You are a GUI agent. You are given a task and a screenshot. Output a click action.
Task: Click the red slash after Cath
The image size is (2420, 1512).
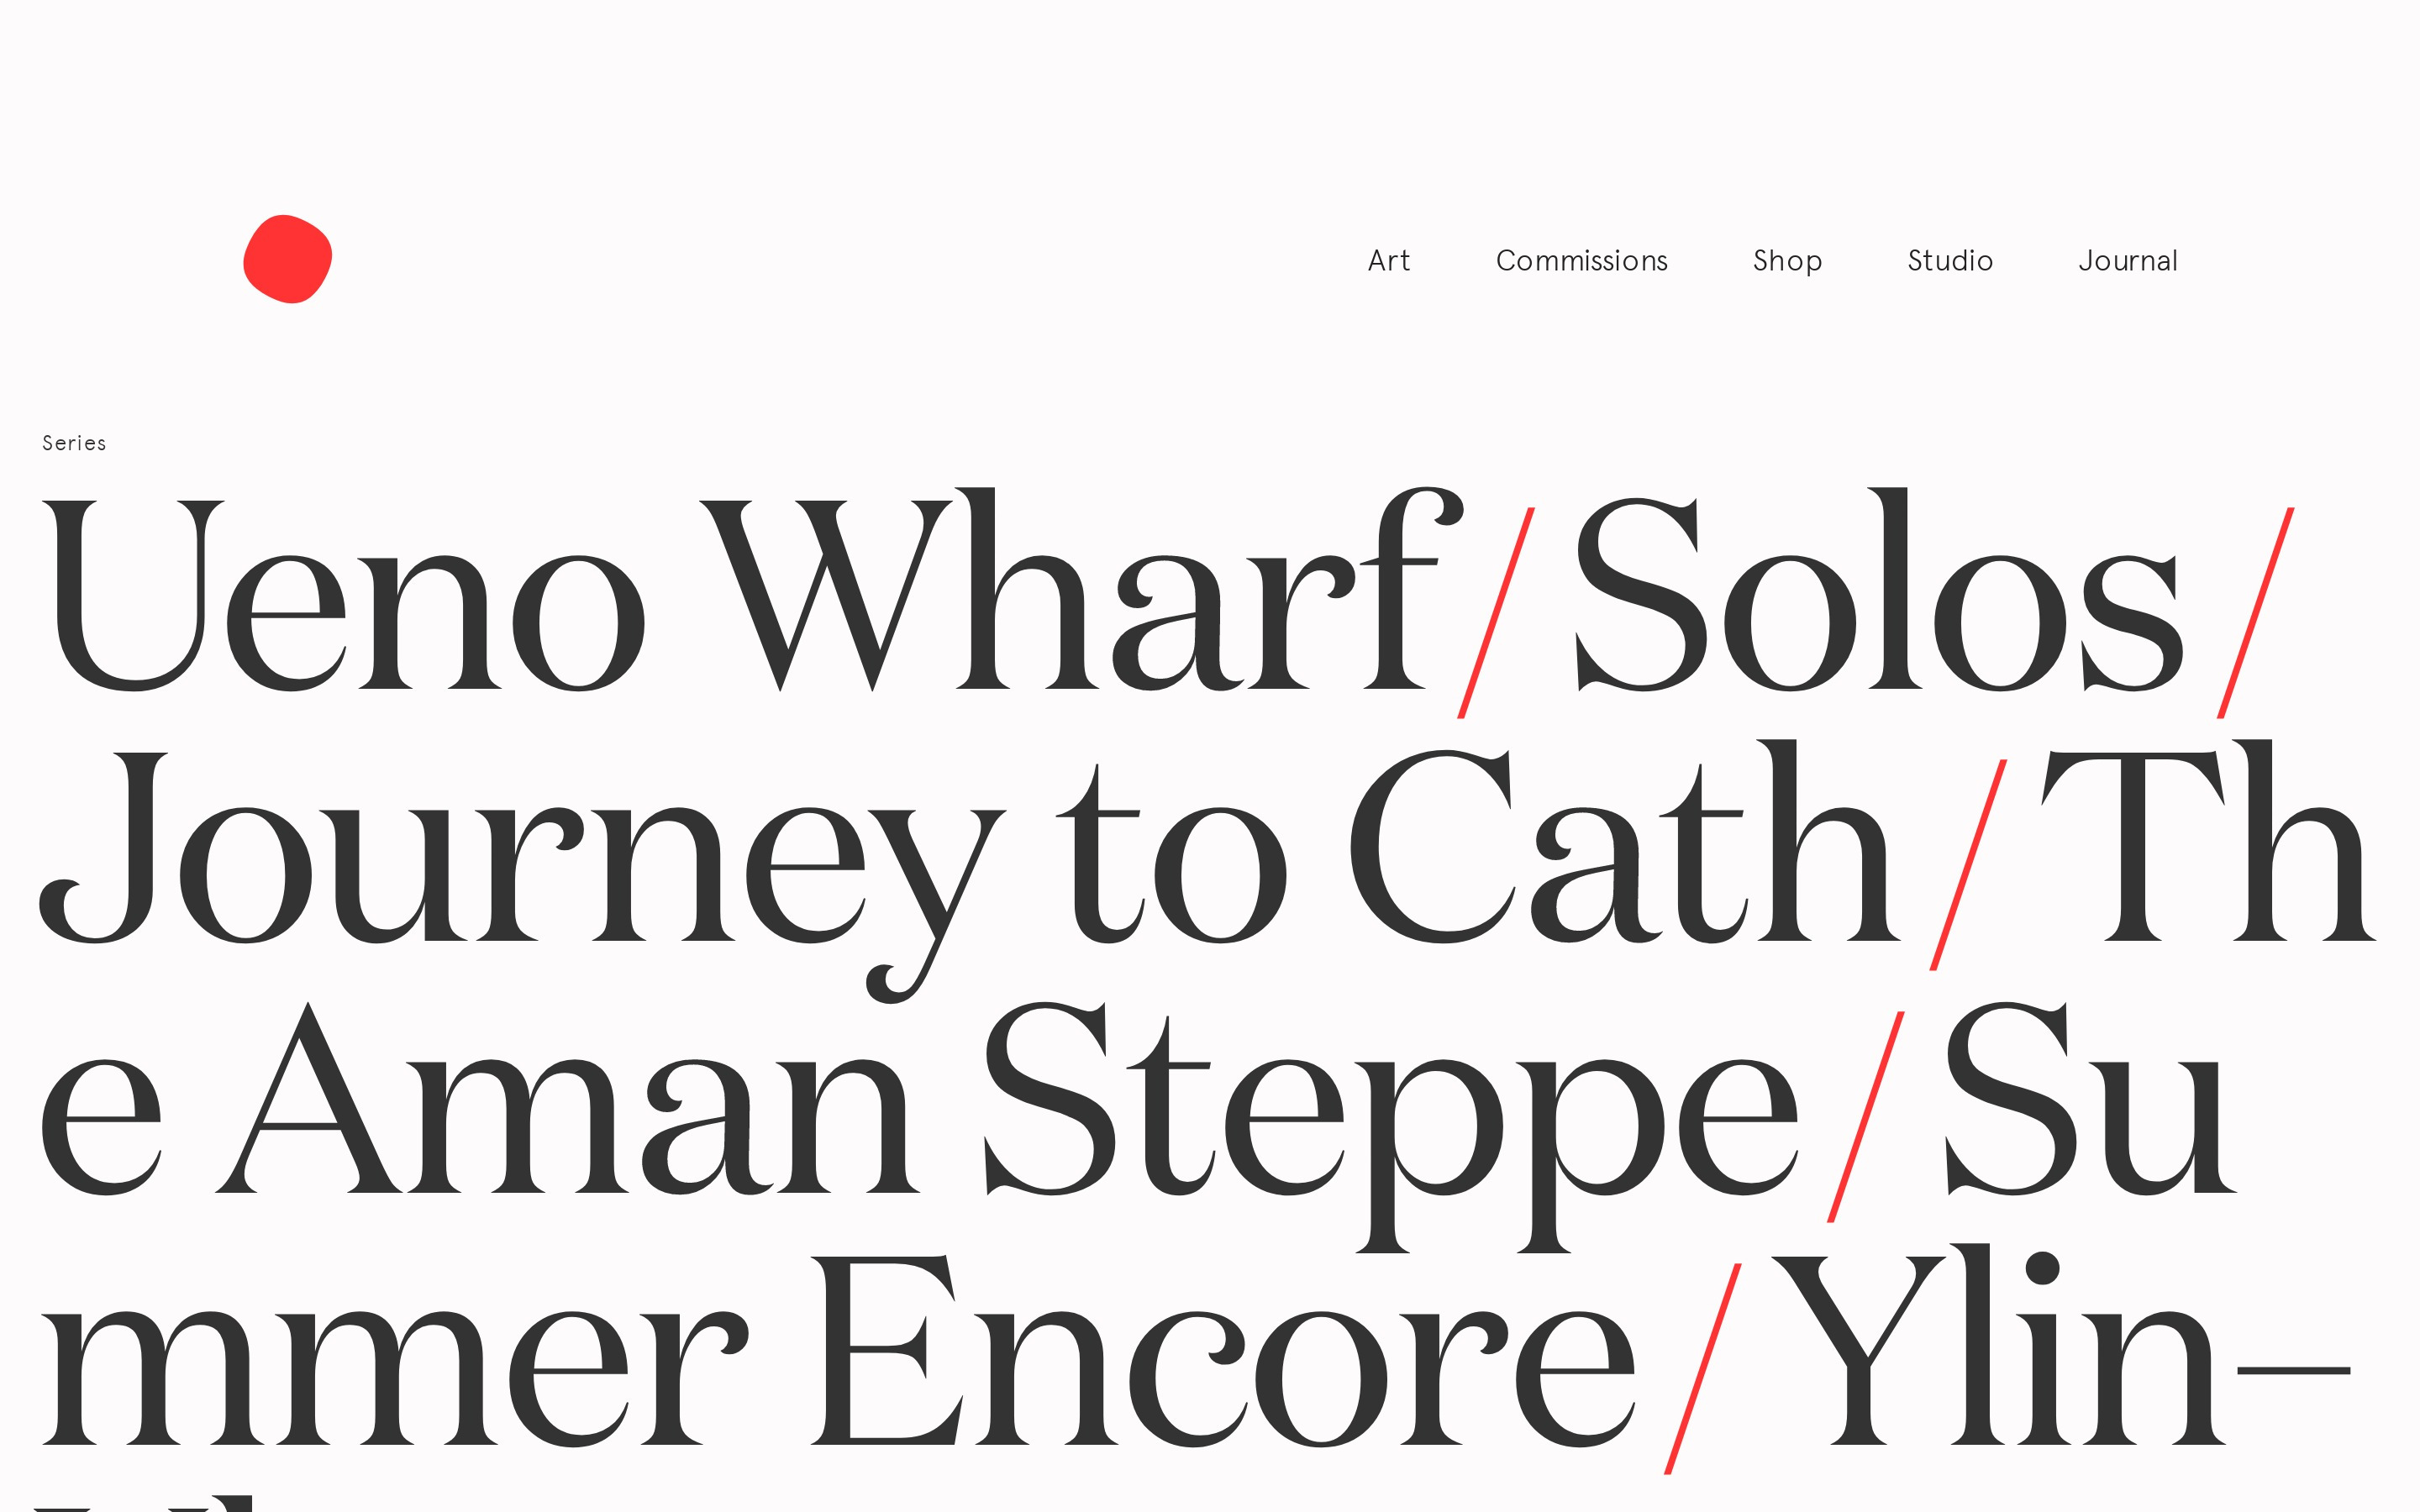[x=1968, y=864]
